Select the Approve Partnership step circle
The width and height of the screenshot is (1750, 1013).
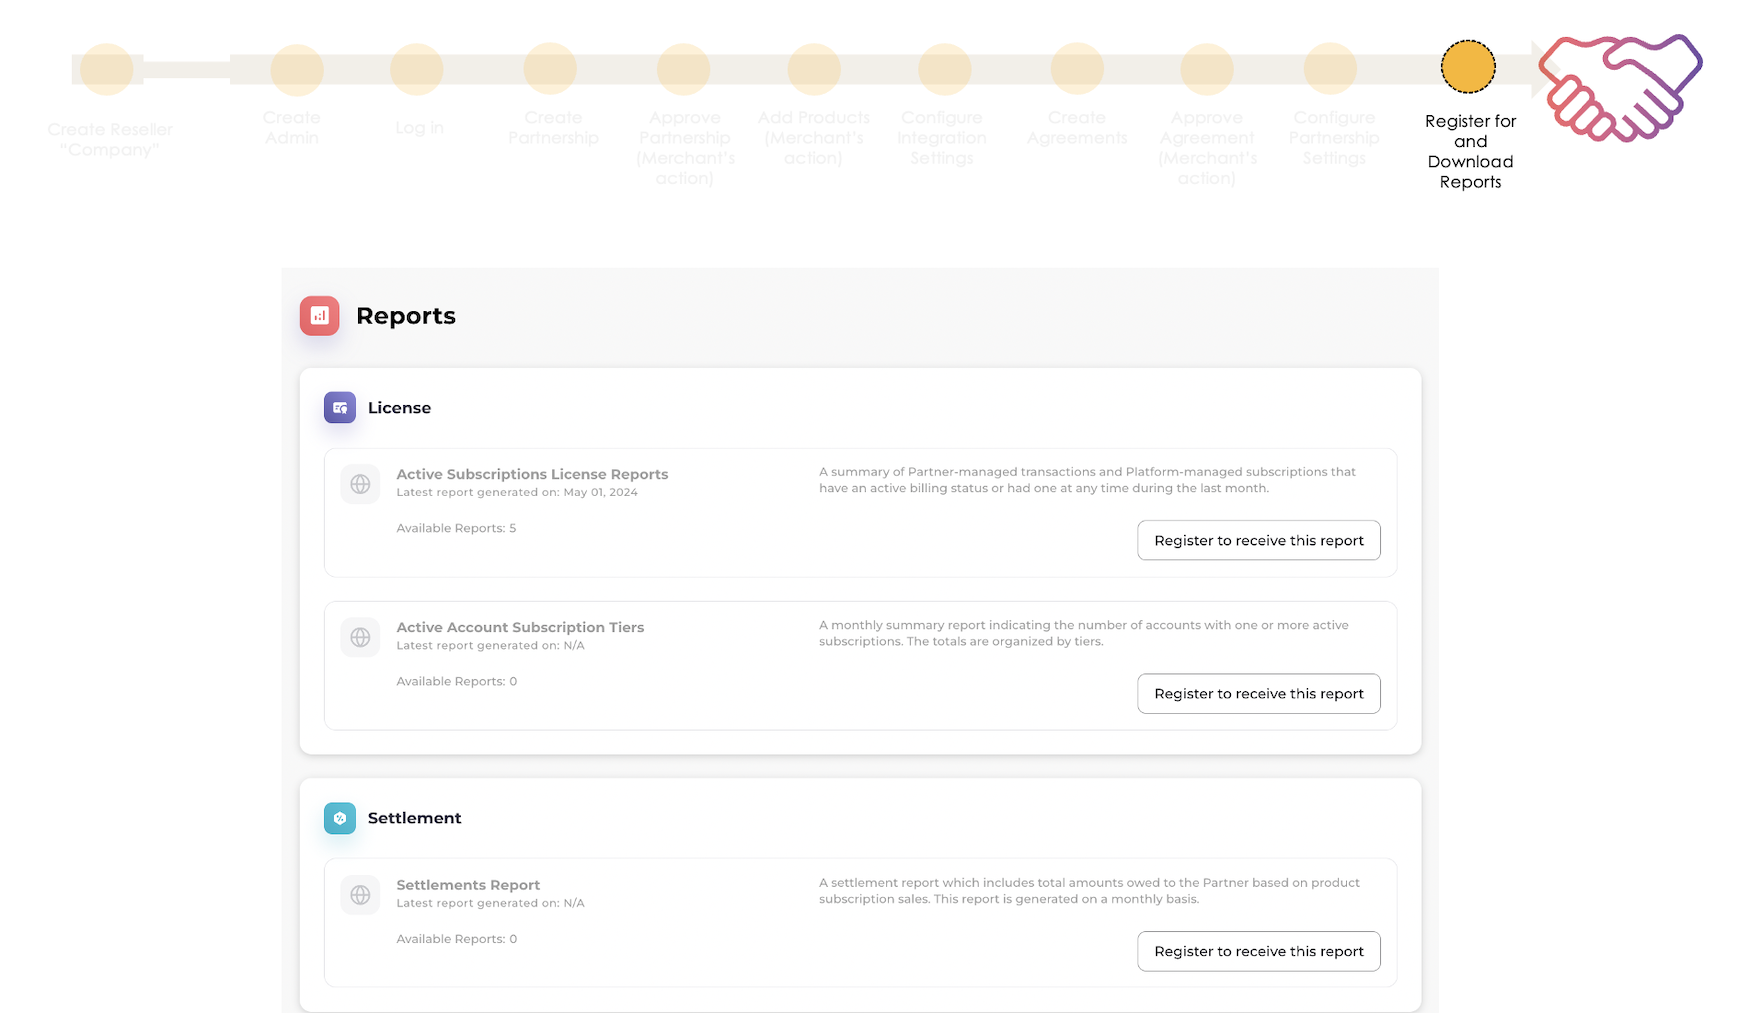[684, 69]
